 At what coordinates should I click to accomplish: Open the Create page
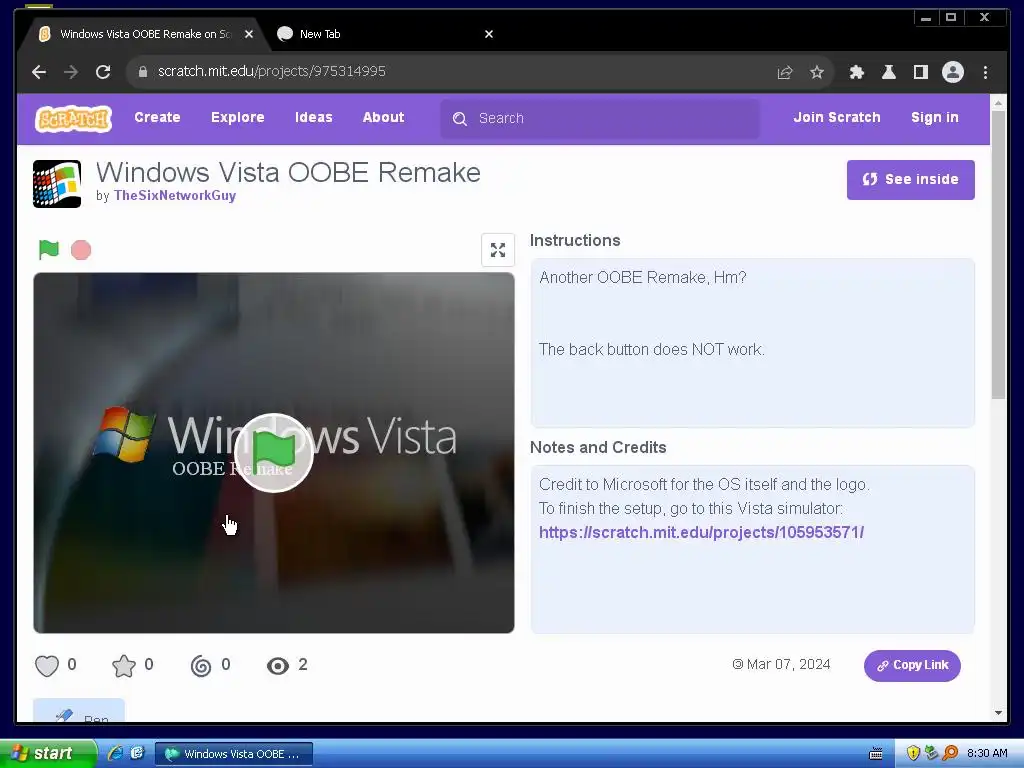point(157,118)
